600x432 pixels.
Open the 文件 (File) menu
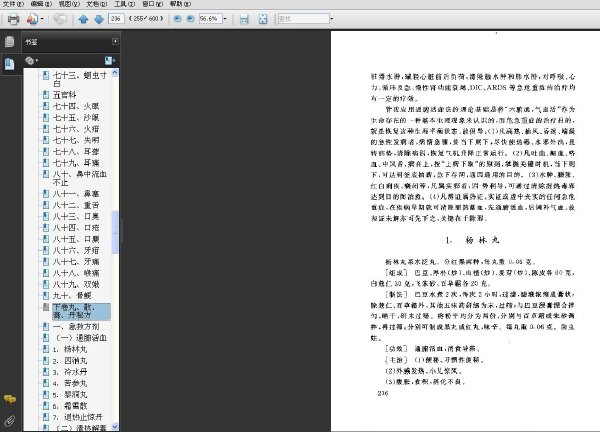[x=13, y=4]
